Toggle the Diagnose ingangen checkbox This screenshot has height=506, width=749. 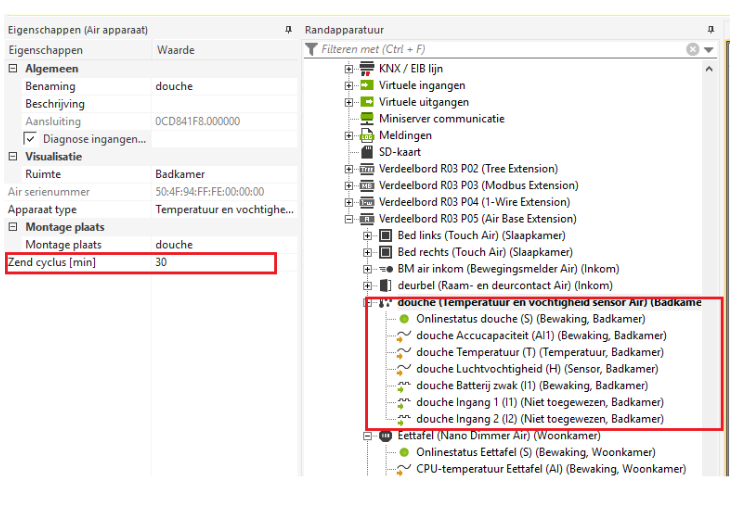[30, 139]
